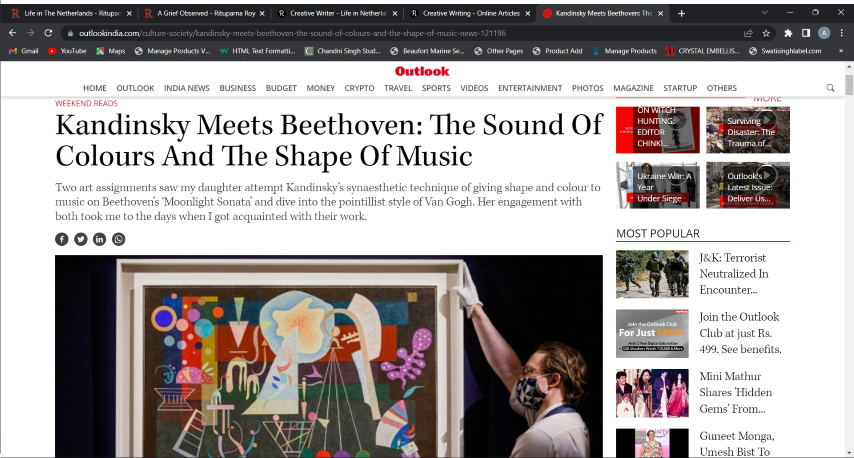Viewport: 854px width, 458px height.
Task: Open the Chrome profile avatar
Action: click(x=824, y=33)
